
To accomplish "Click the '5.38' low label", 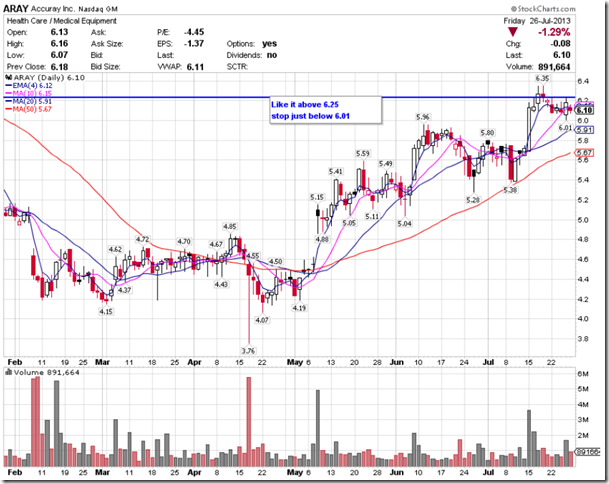I will coord(510,190).
